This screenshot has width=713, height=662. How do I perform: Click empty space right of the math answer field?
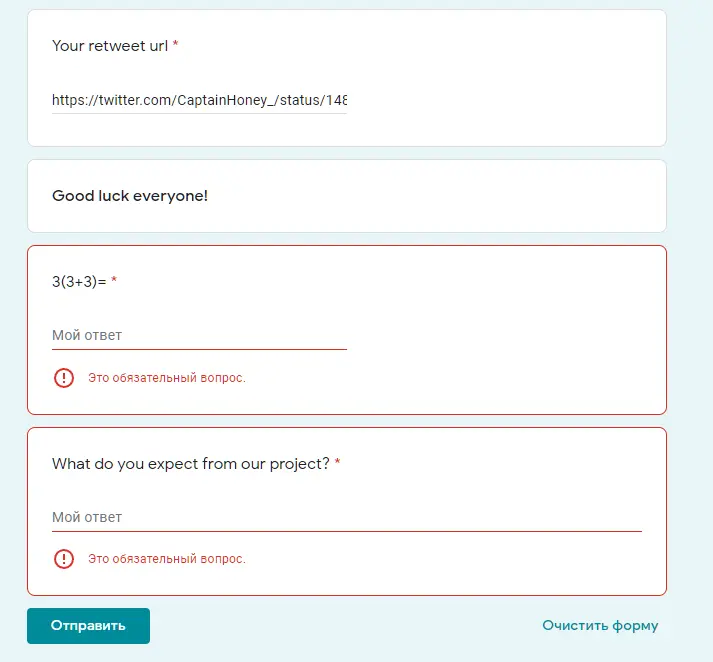[500, 336]
